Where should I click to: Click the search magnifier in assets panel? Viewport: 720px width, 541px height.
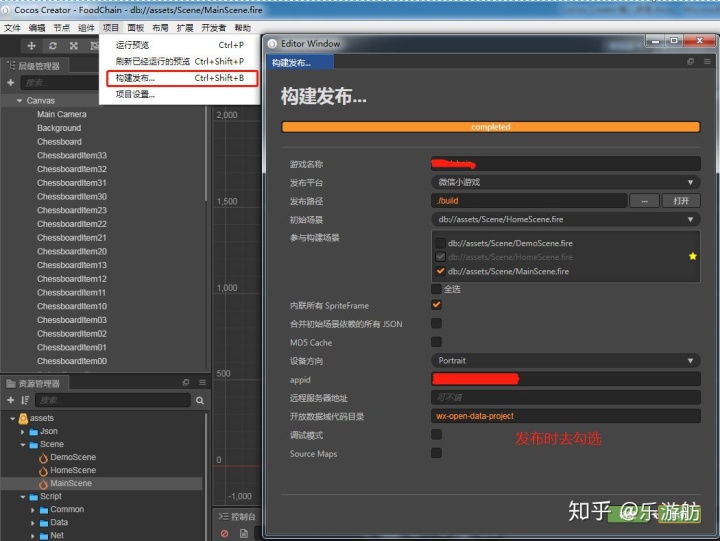click(200, 400)
